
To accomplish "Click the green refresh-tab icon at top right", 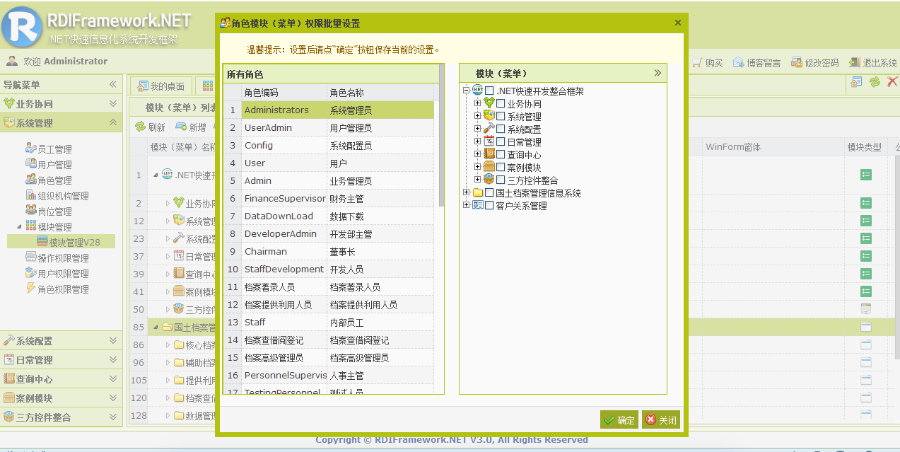I will coord(874,83).
